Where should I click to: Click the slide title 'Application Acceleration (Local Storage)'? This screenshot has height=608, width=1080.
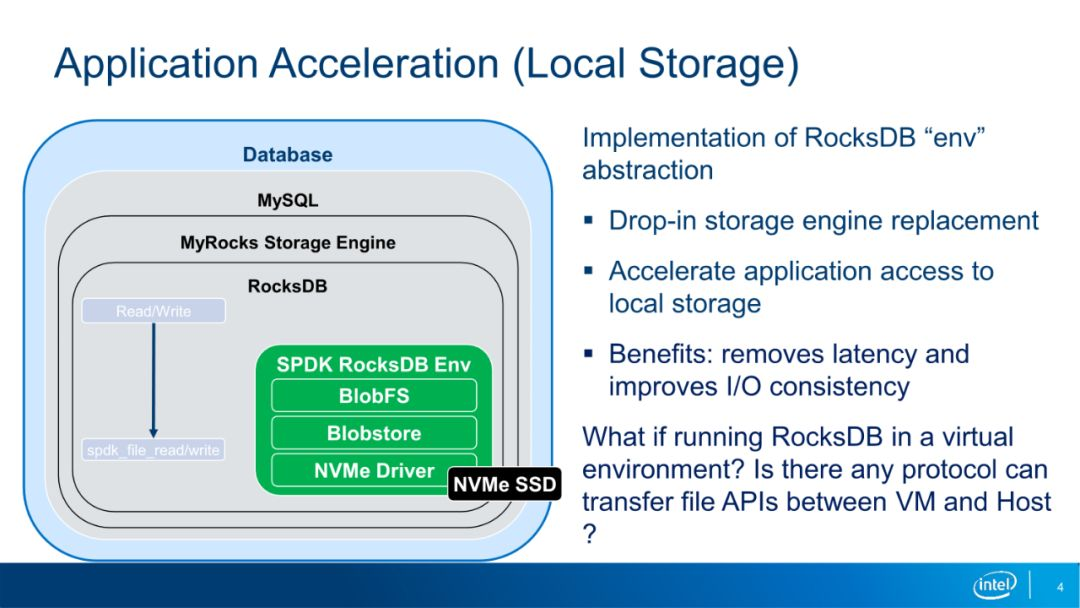coord(426,64)
